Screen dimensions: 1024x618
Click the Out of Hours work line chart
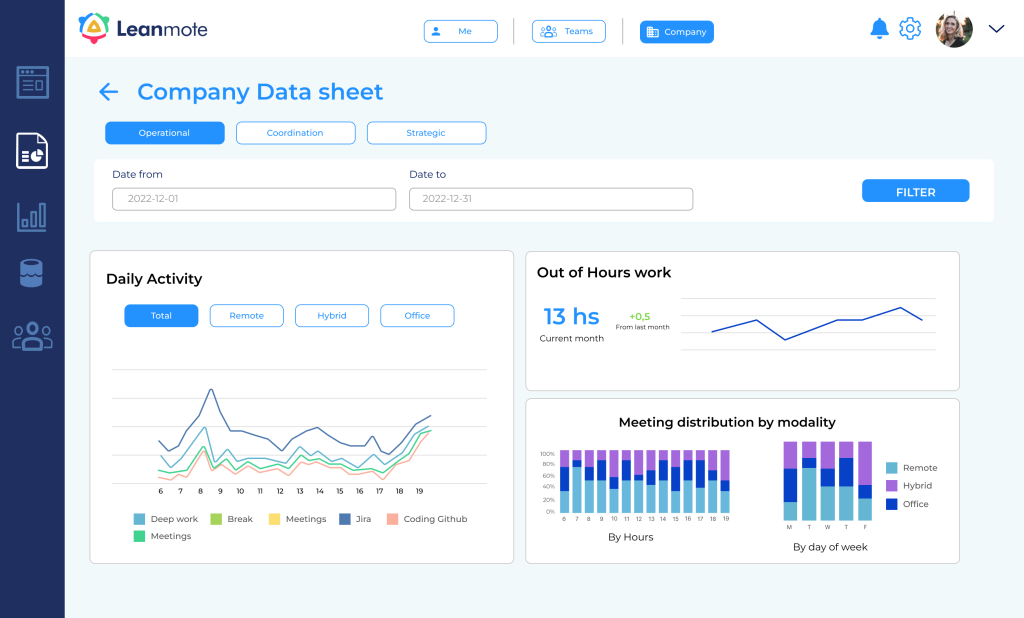(808, 324)
